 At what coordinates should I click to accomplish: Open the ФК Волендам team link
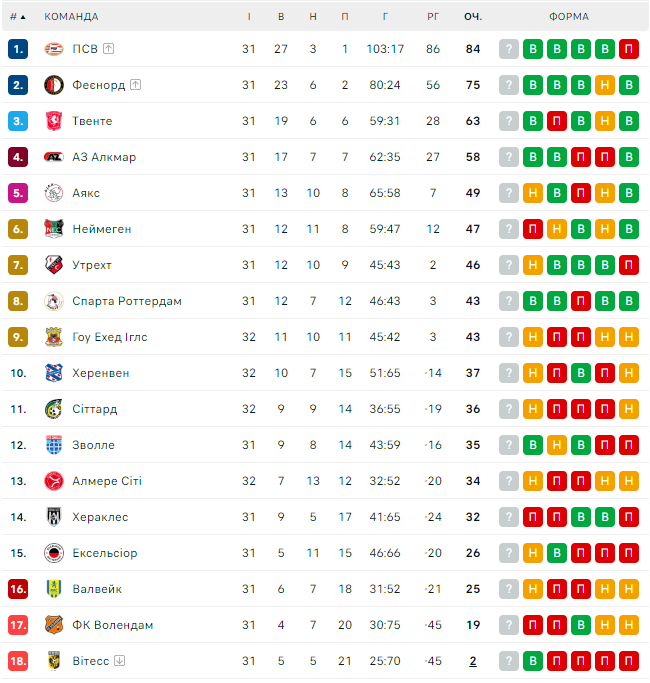click(x=113, y=625)
